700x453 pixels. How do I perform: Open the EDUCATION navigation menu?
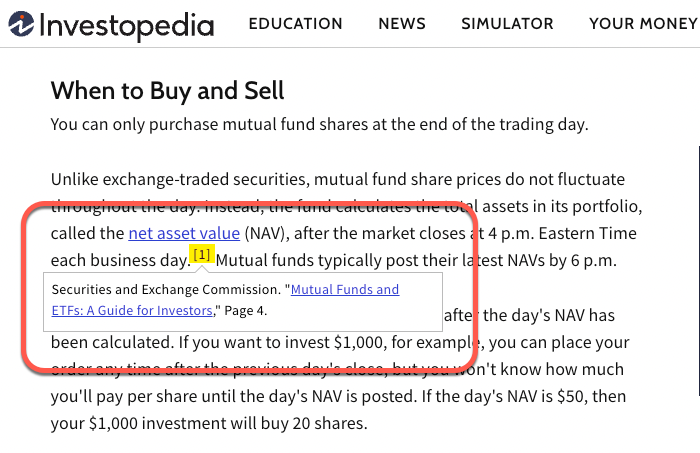296,24
